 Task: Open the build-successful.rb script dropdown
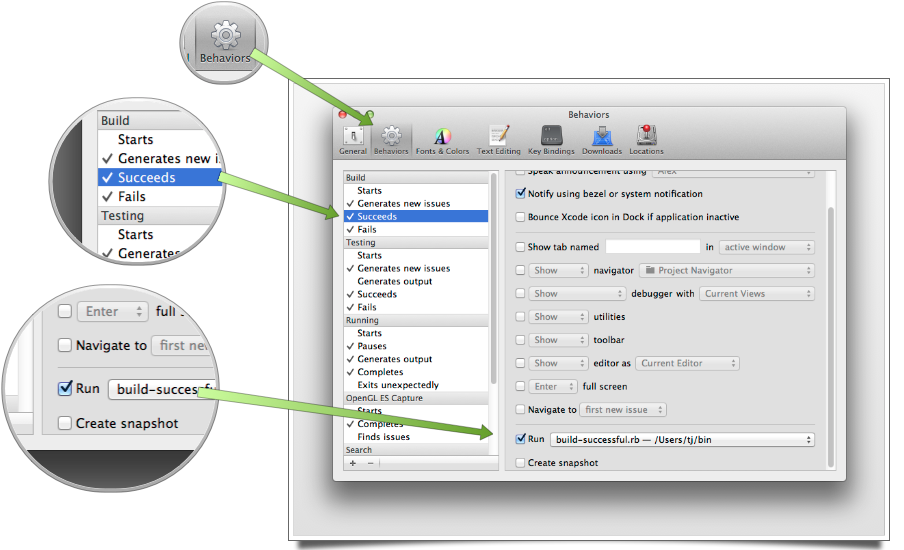coord(683,440)
